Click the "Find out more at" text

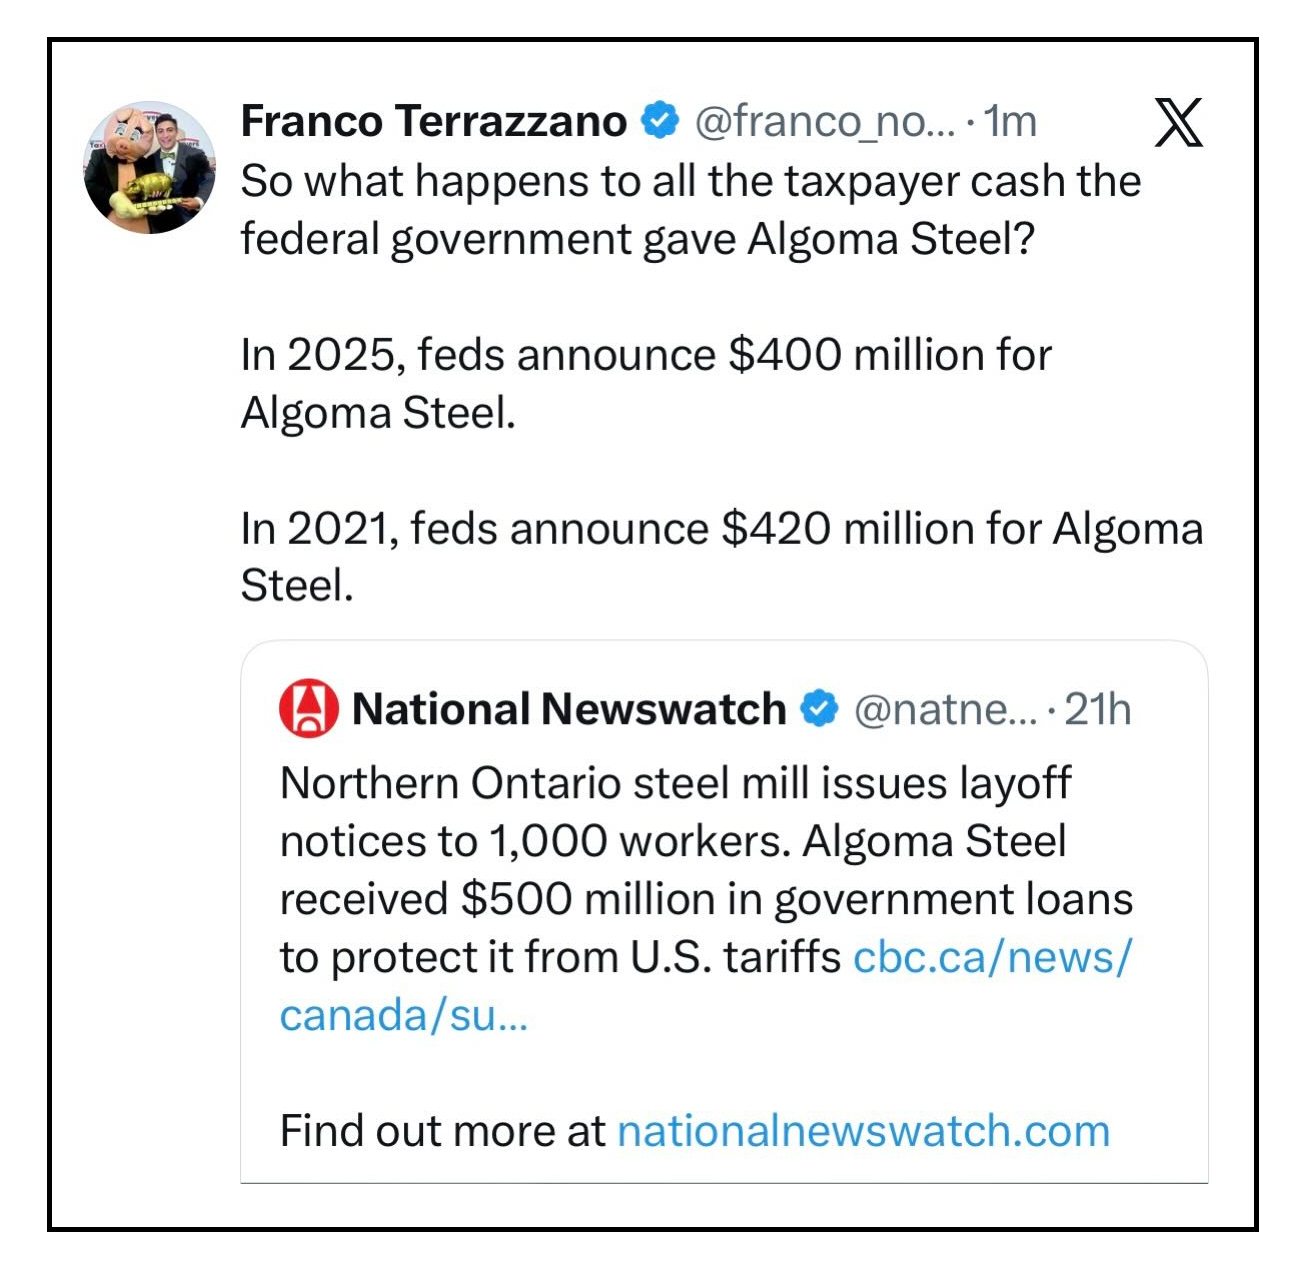coord(442,1131)
